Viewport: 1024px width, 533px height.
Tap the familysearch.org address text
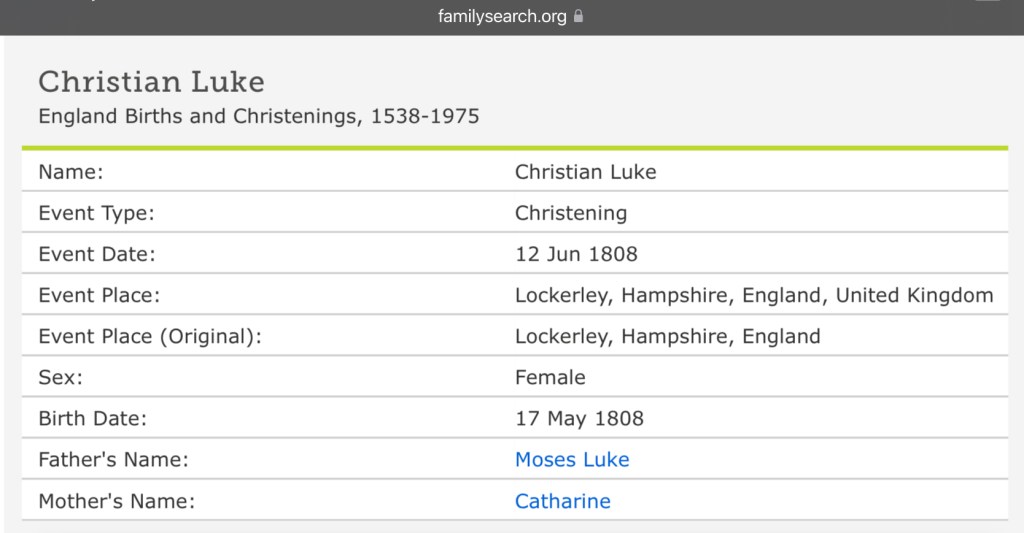502,16
